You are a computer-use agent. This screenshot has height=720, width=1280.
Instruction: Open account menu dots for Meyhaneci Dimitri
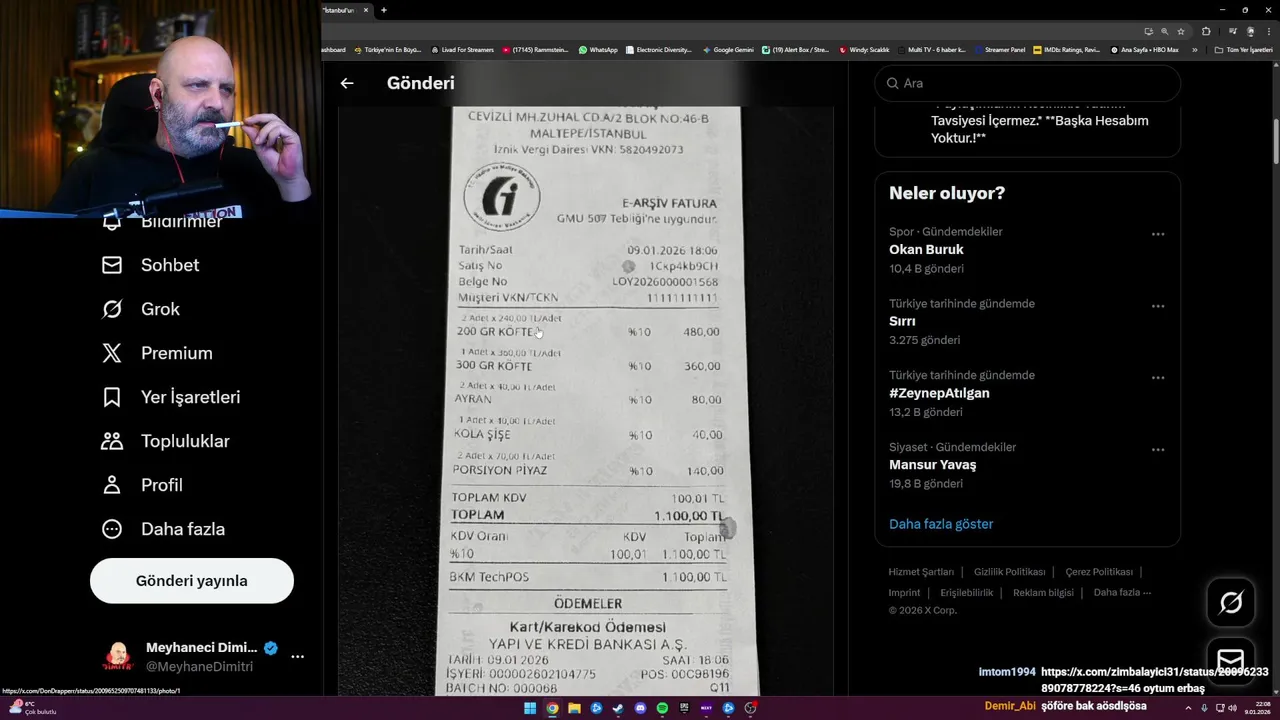coord(297,657)
